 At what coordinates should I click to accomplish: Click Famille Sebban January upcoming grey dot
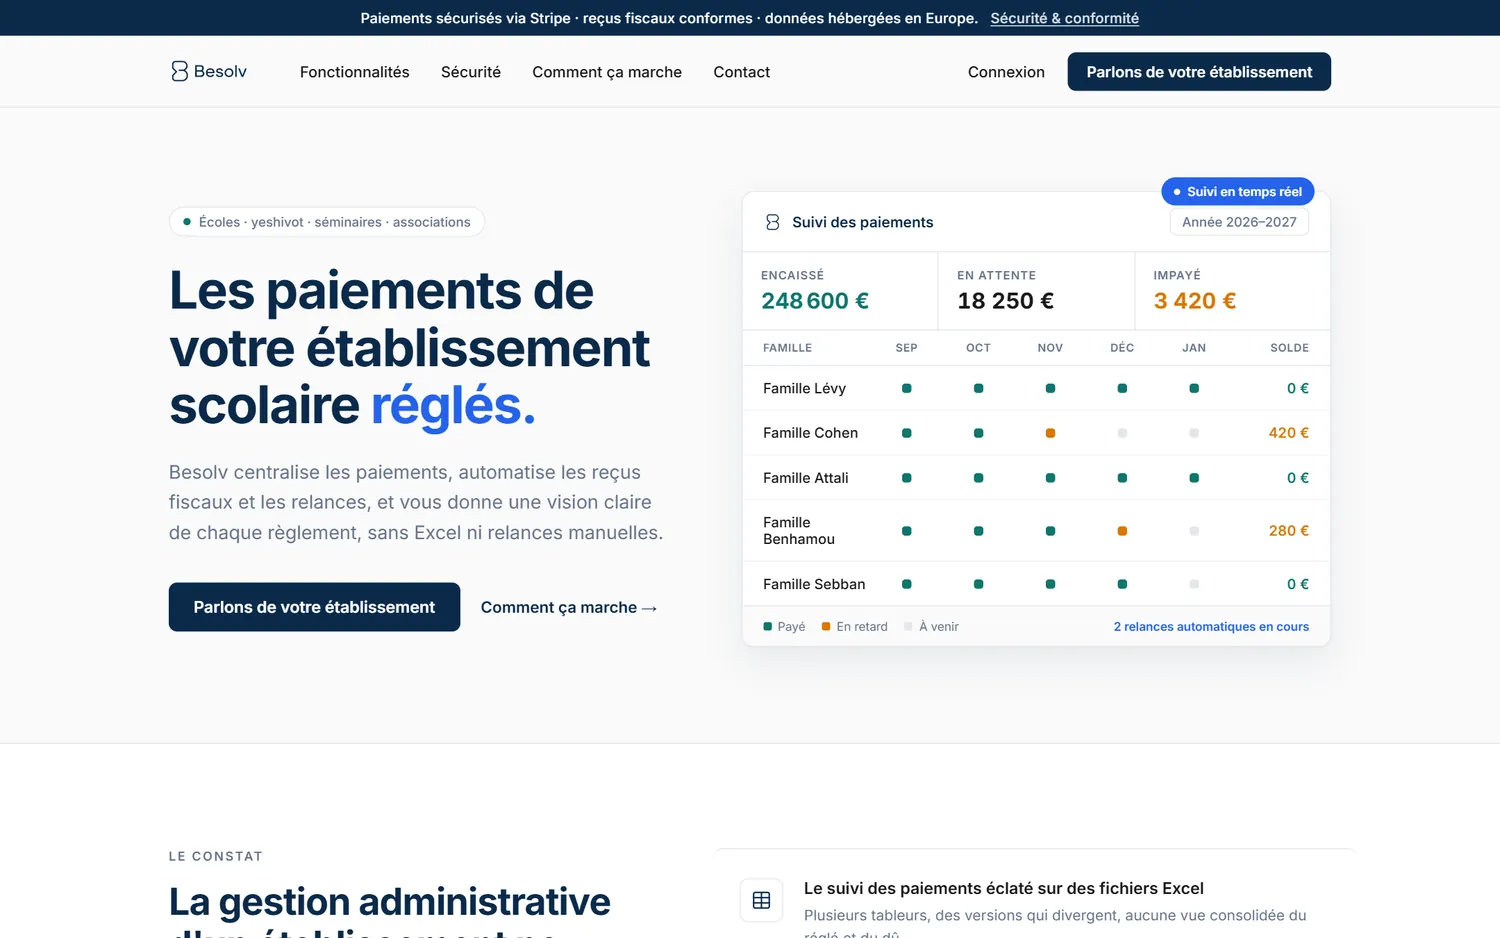point(1194,584)
